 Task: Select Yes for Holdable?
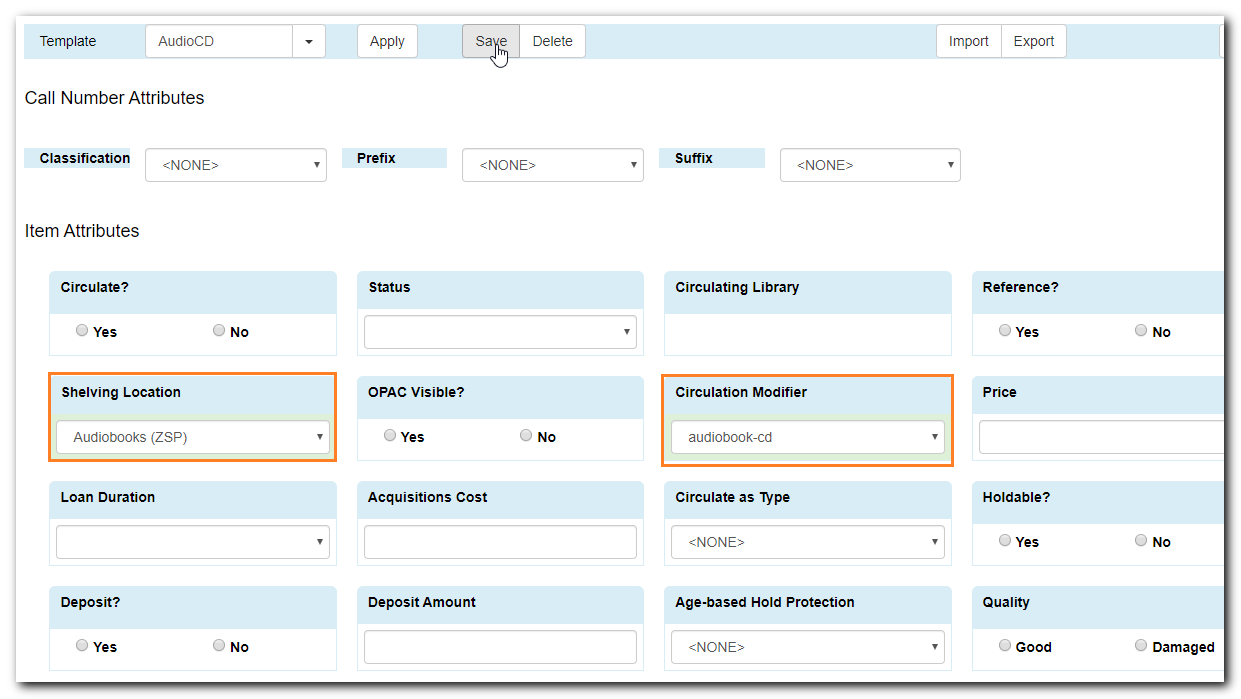coord(1005,541)
